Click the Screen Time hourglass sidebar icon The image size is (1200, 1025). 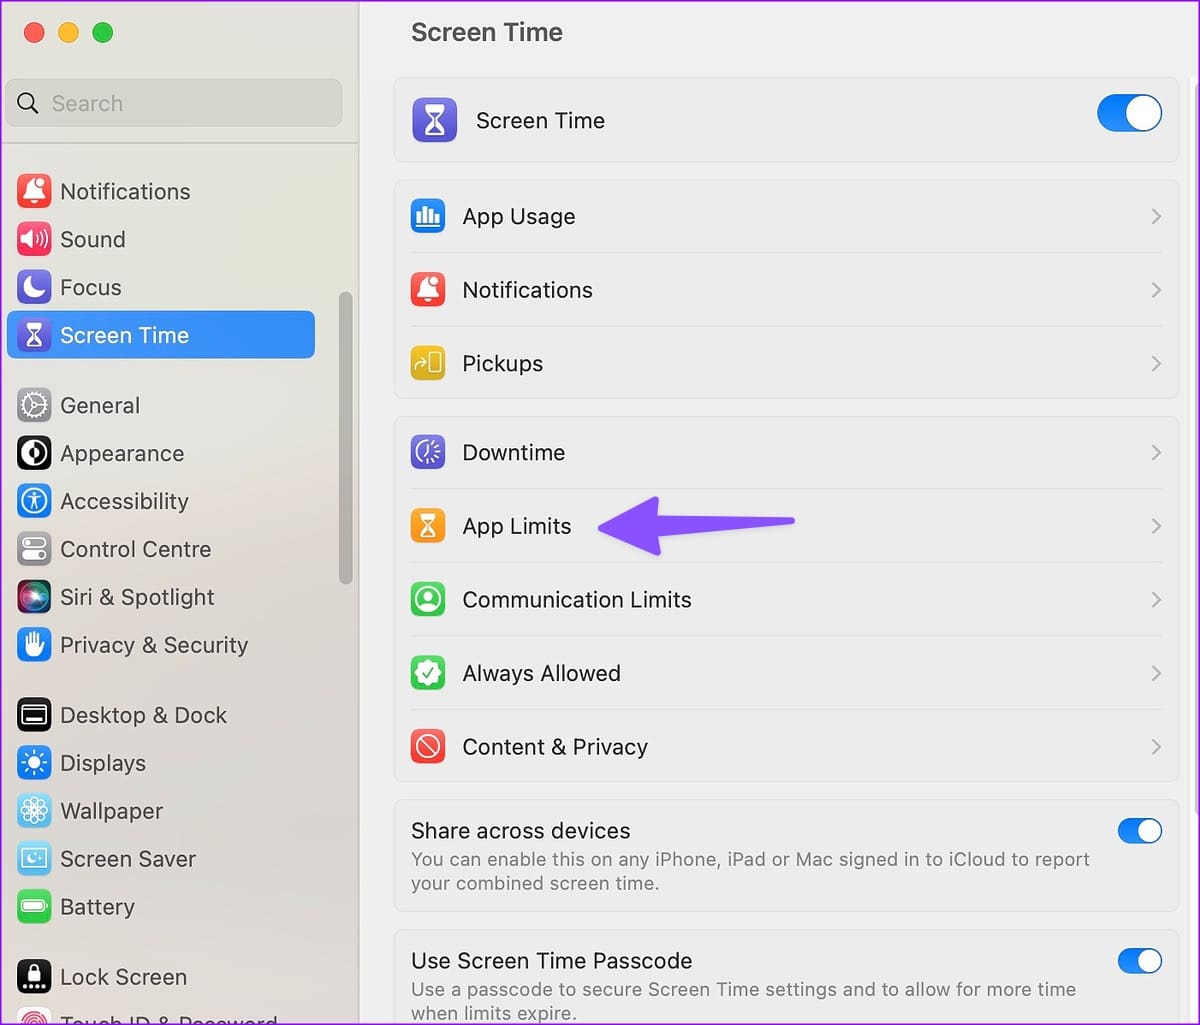point(34,335)
